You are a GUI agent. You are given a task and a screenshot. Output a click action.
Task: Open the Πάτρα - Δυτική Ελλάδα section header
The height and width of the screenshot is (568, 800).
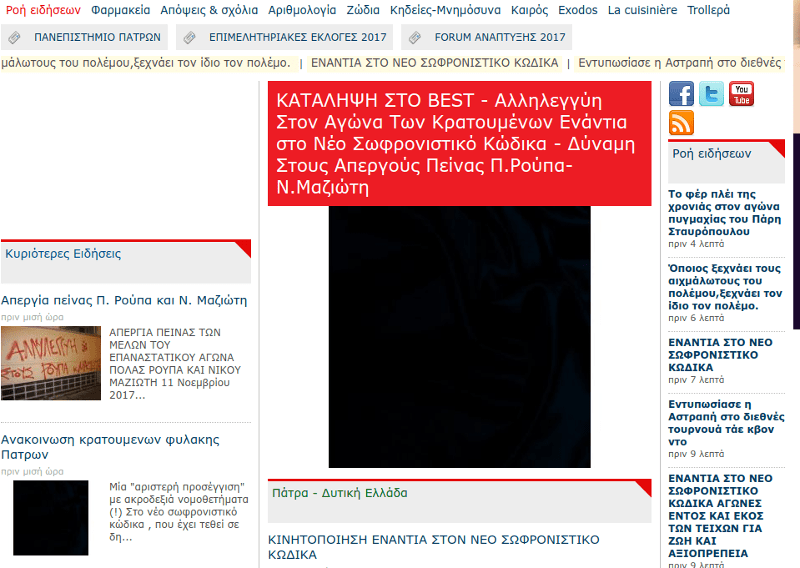coord(340,493)
